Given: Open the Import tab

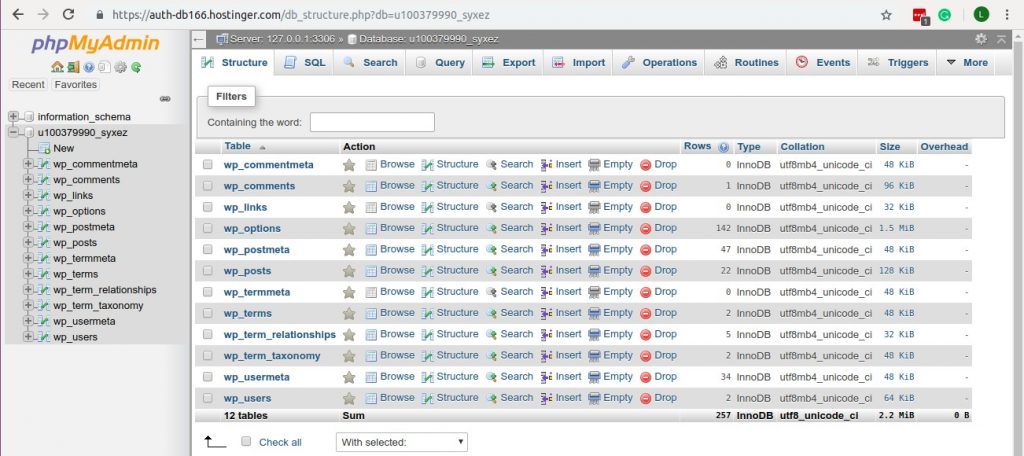Looking at the screenshot, I should [579, 63].
